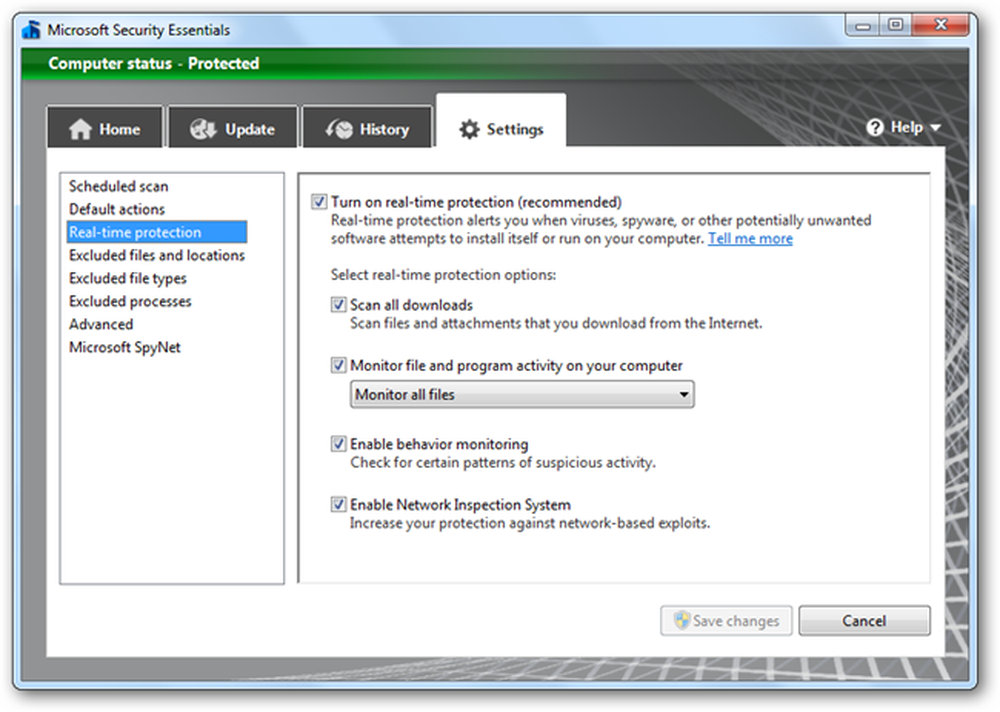Open Excluded processes settings
The height and width of the screenshot is (712, 1000).
130,301
